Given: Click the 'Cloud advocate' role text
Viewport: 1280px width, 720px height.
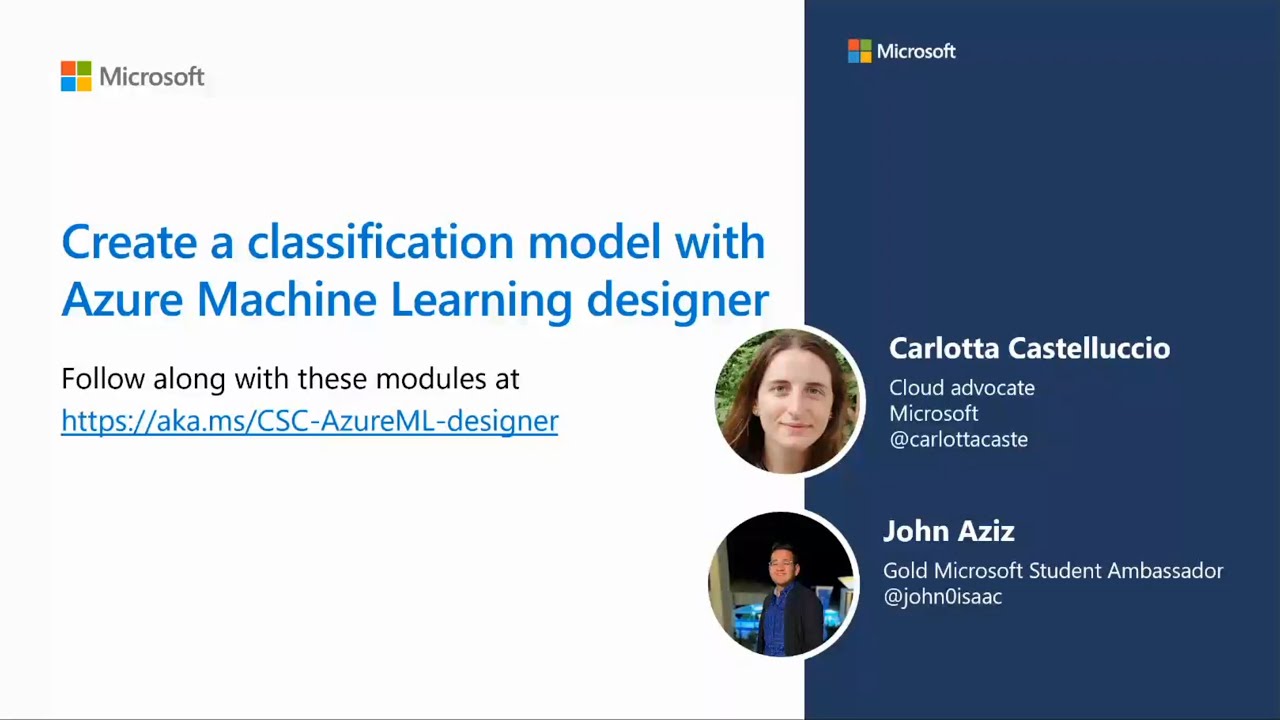Looking at the screenshot, I should (962, 388).
